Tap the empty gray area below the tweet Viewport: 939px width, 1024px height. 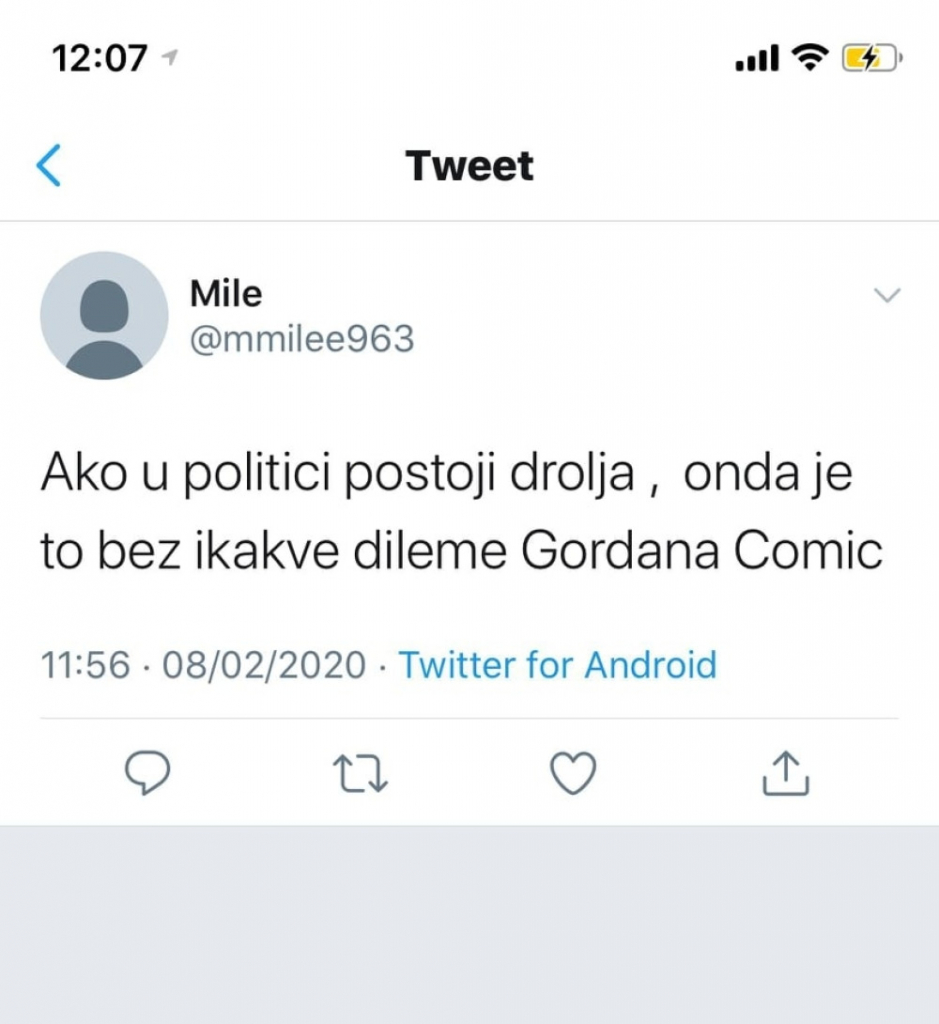(470, 920)
